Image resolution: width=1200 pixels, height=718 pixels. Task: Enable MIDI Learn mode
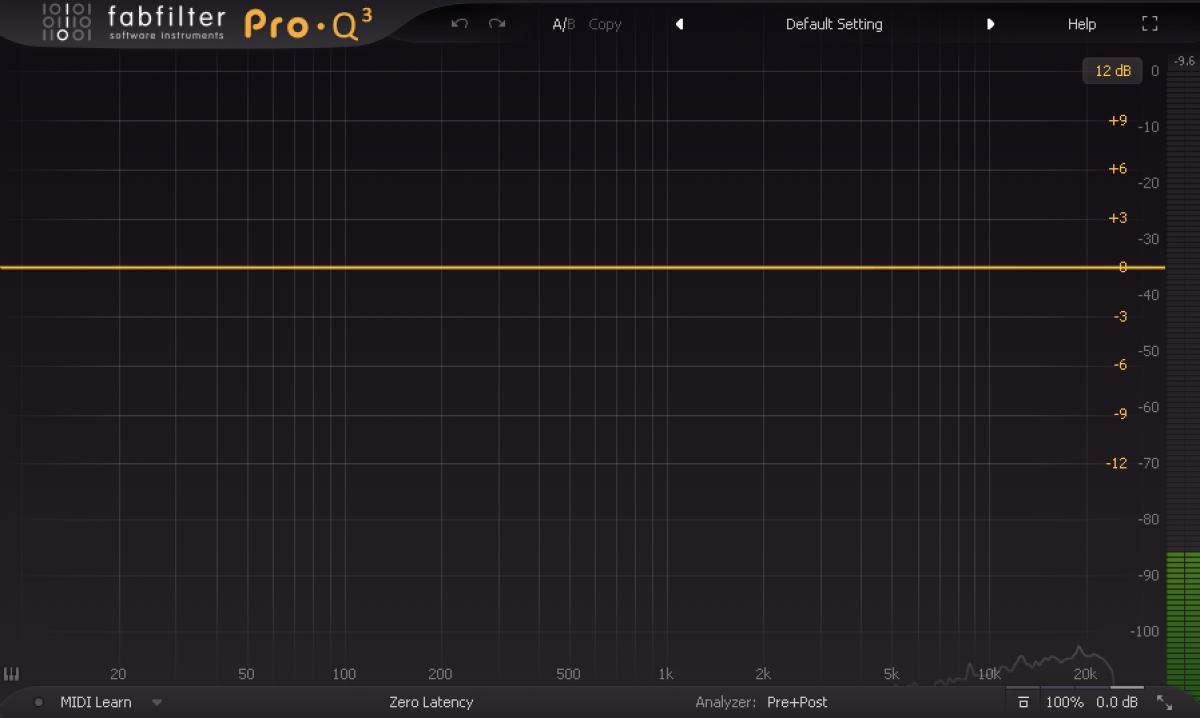point(95,702)
